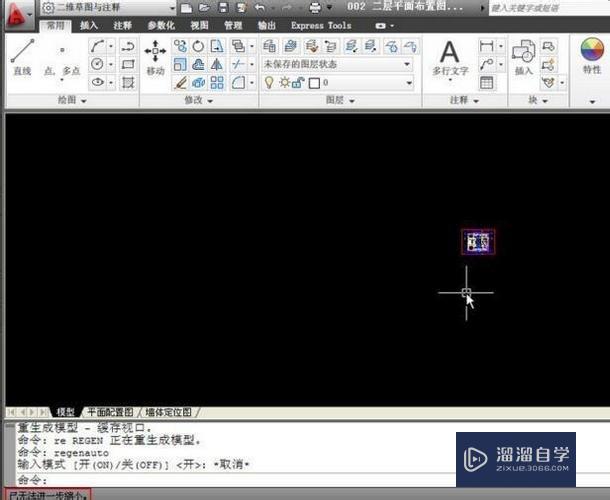Select the Multileader tool
610x500 pixels.
click(487, 64)
